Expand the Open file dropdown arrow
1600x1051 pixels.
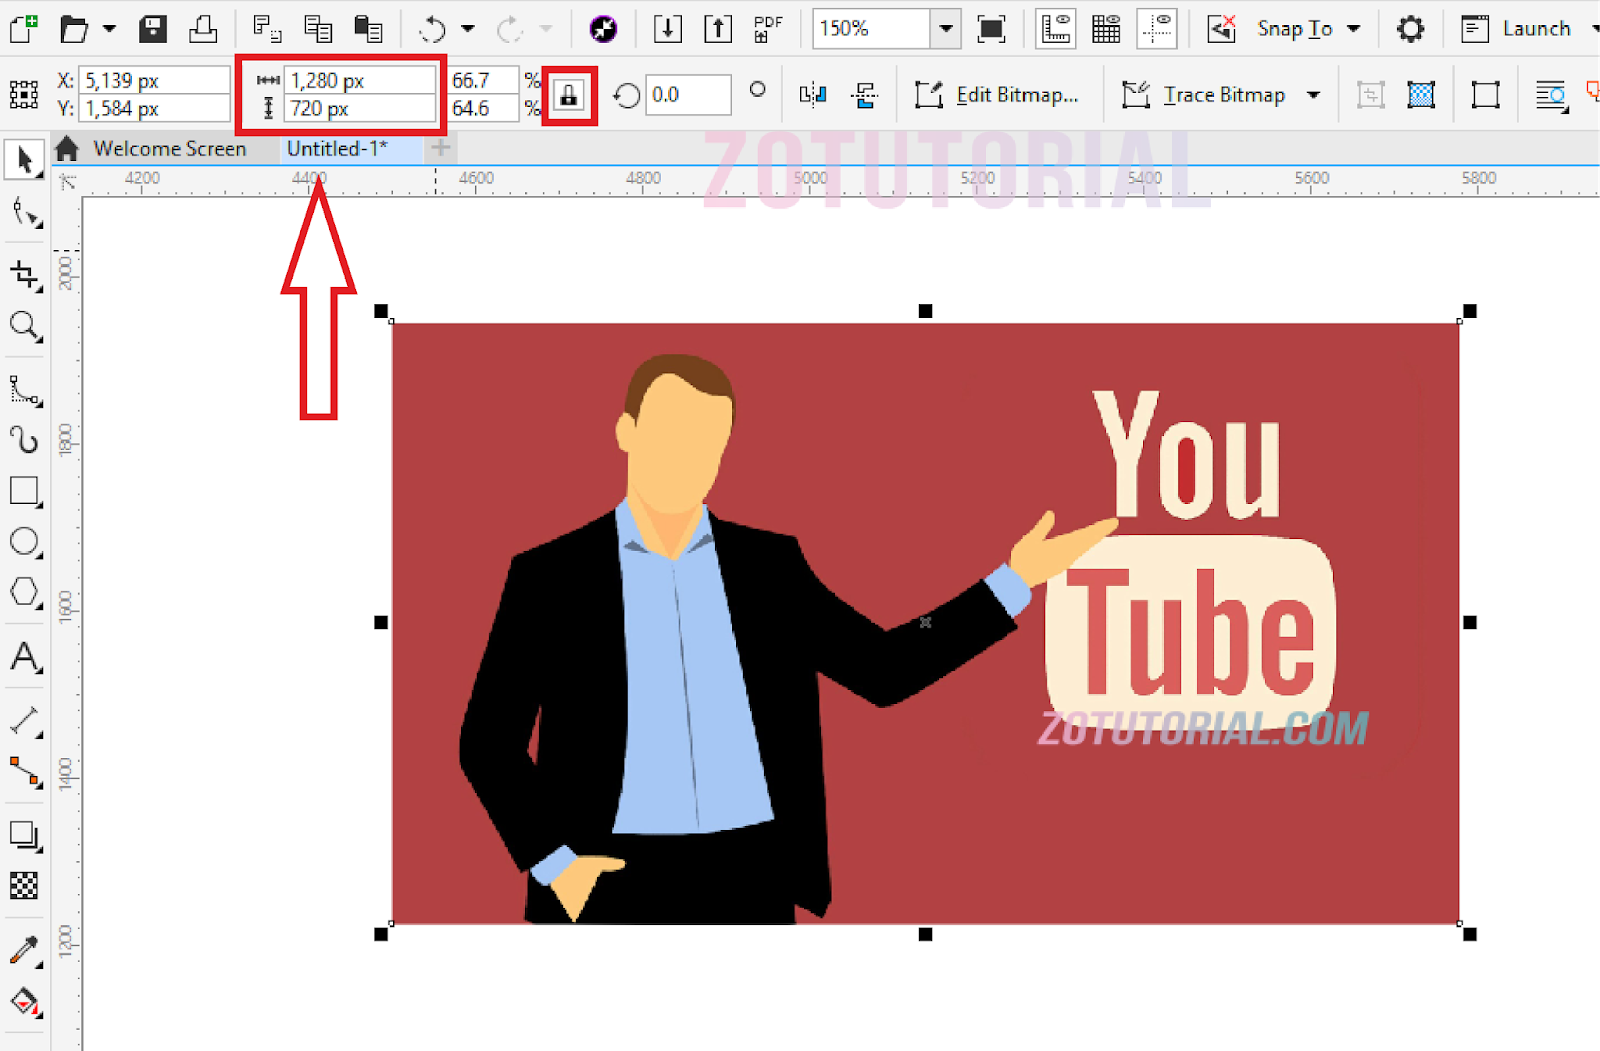[x=109, y=29]
